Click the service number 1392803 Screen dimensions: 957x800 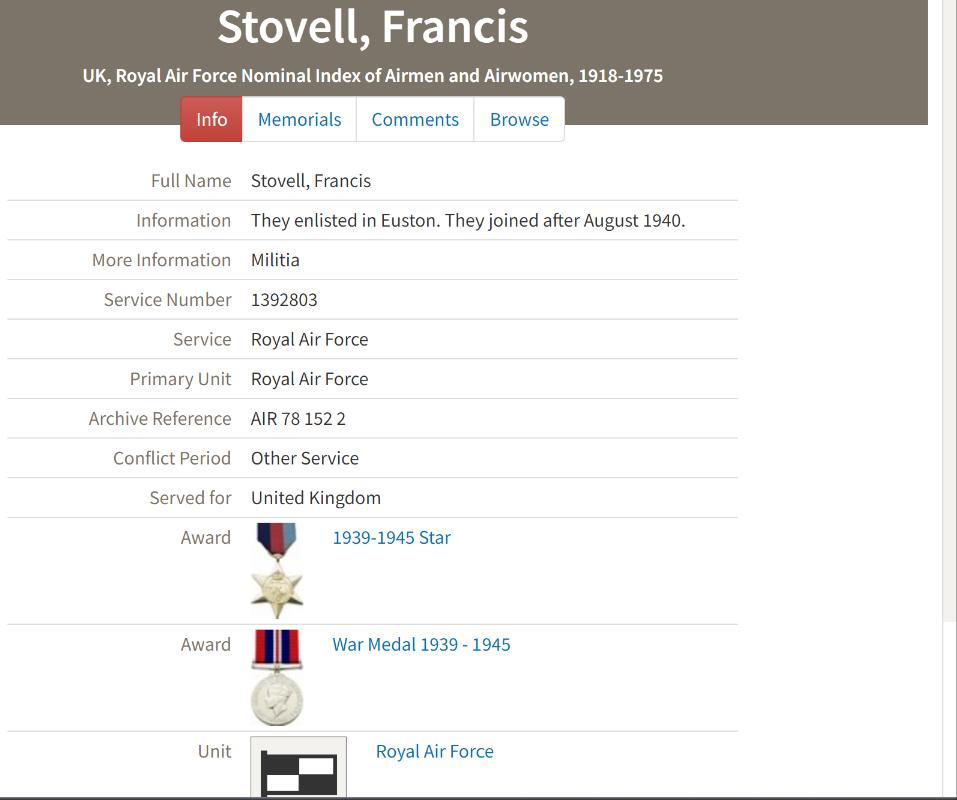pyautogui.click(x=284, y=299)
